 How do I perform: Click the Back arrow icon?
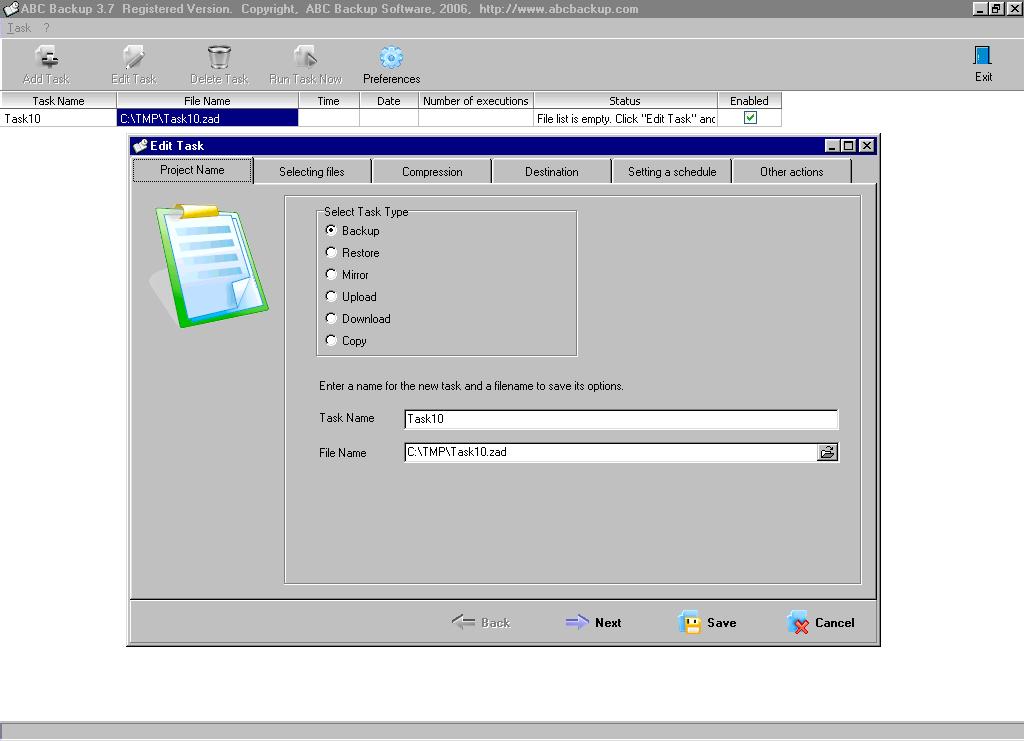(463, 622)
